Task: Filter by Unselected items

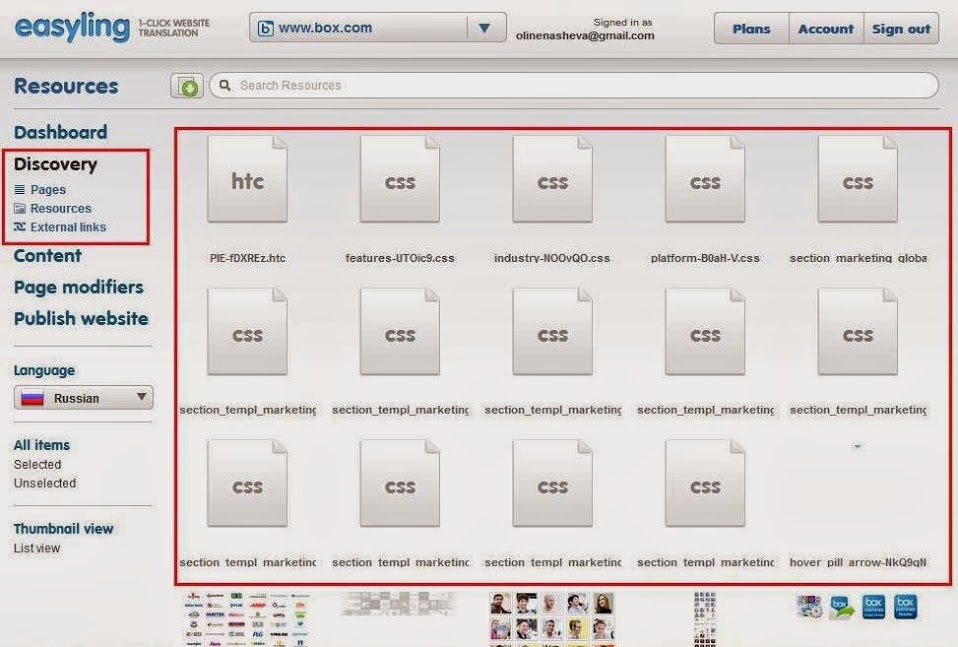Action: click(x=45, y=483)
